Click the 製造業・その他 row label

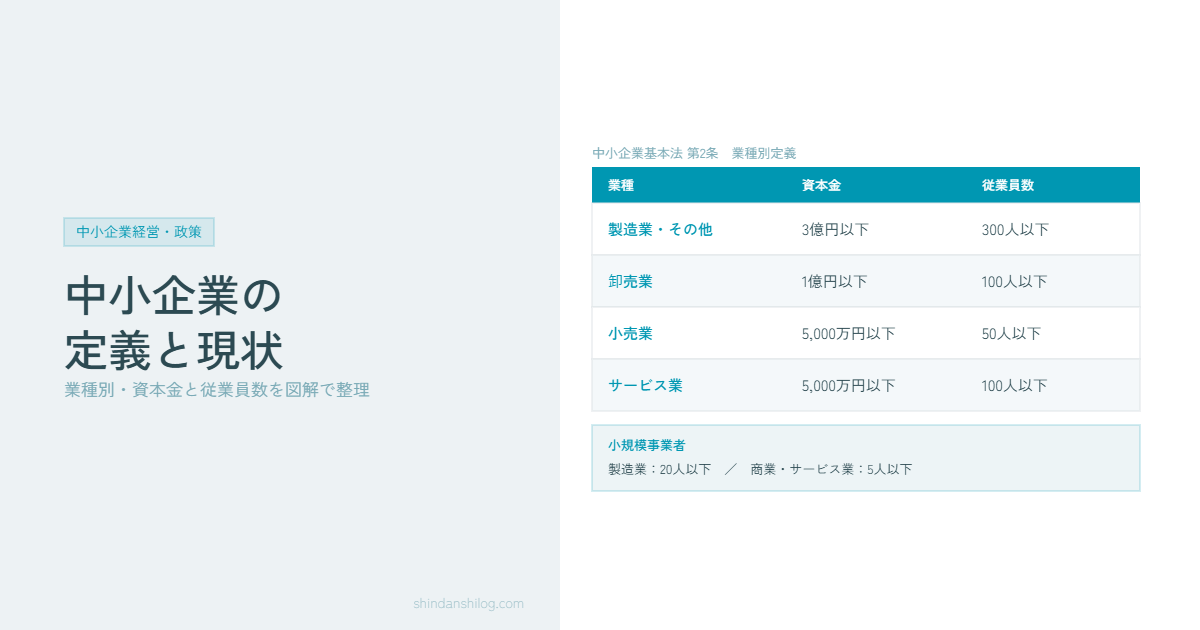pos(660,229)
